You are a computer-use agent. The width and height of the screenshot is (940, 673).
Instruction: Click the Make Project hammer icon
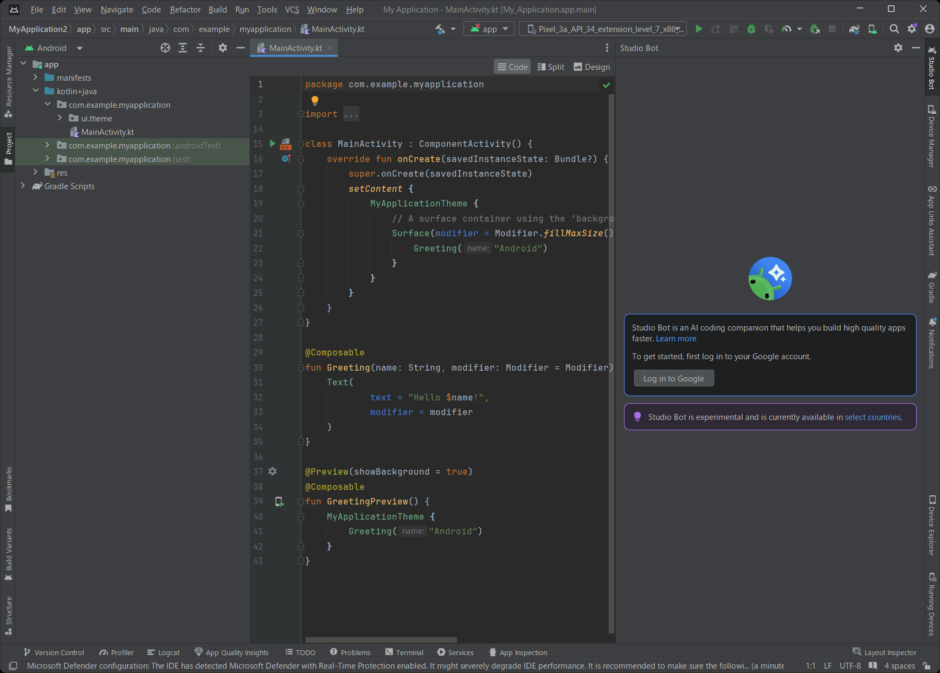(440, 29)
